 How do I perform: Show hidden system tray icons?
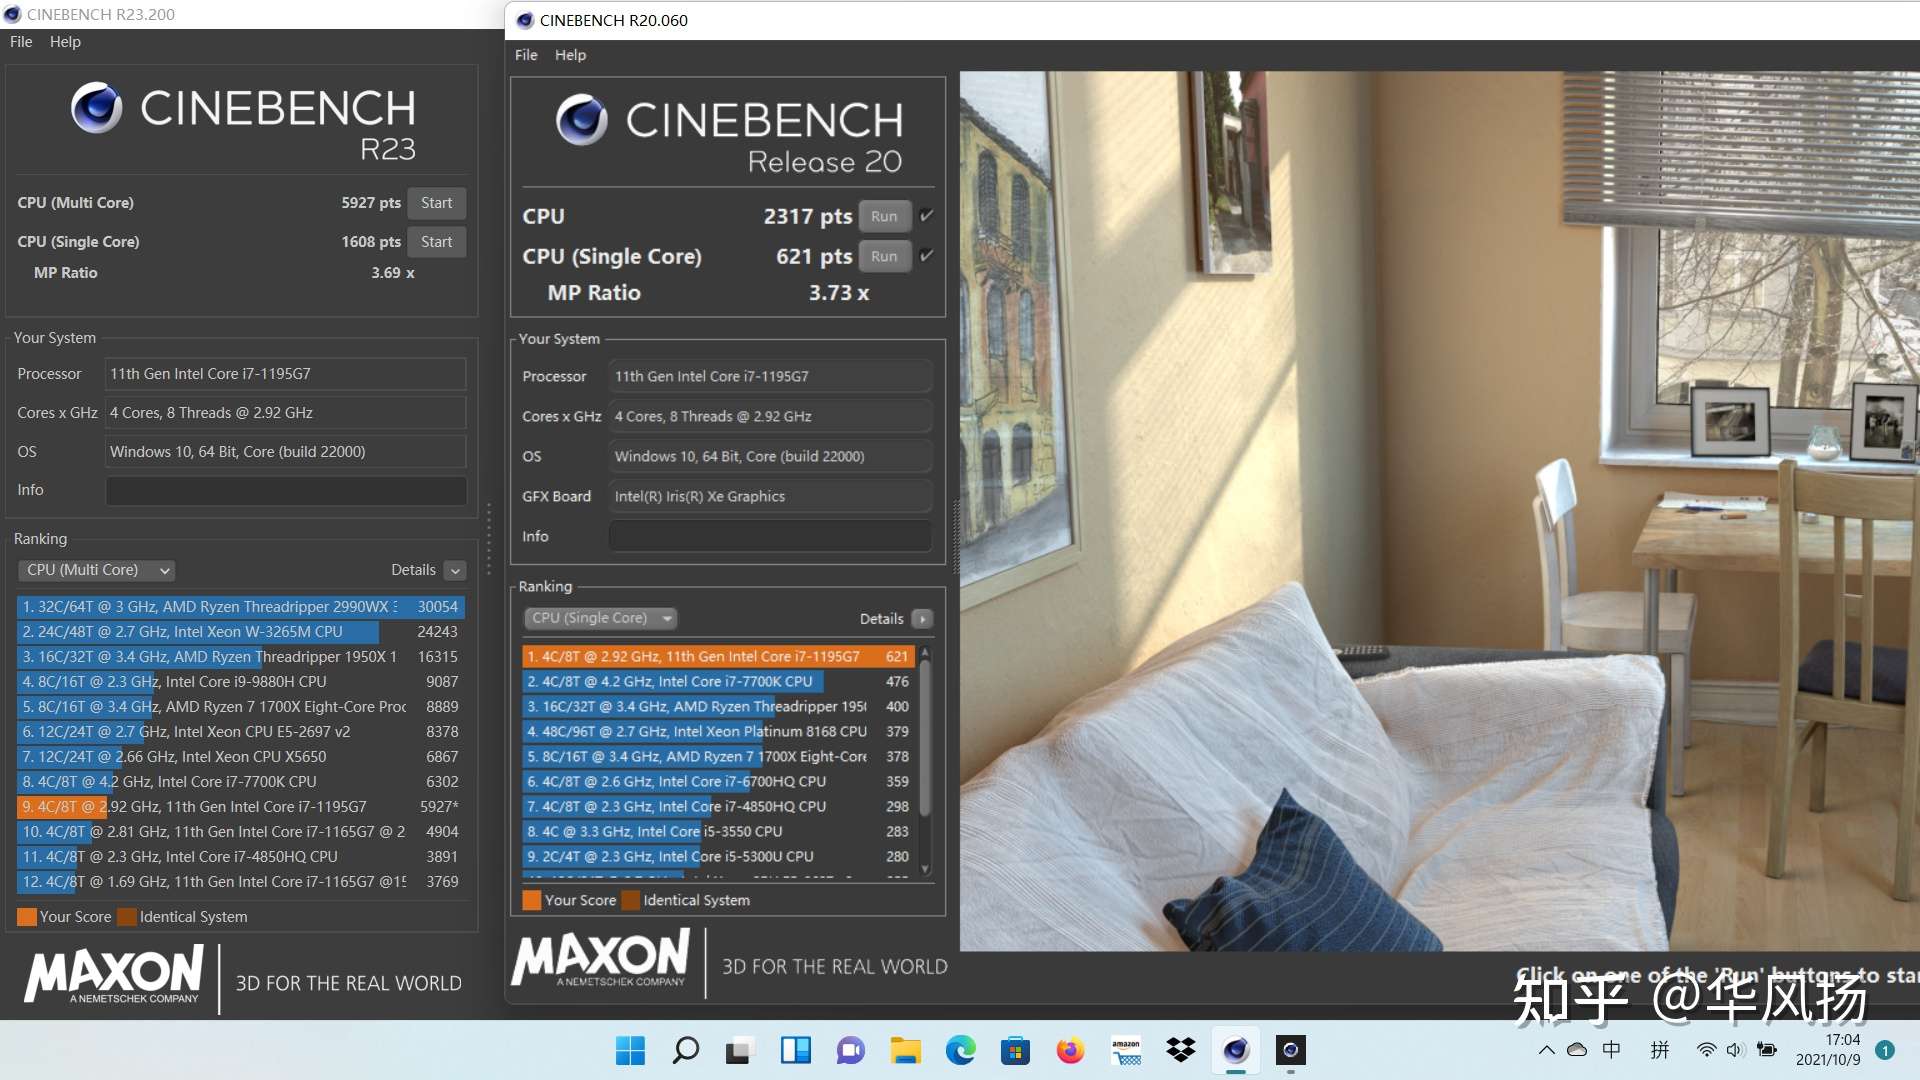click(x=1546, y=1050)
